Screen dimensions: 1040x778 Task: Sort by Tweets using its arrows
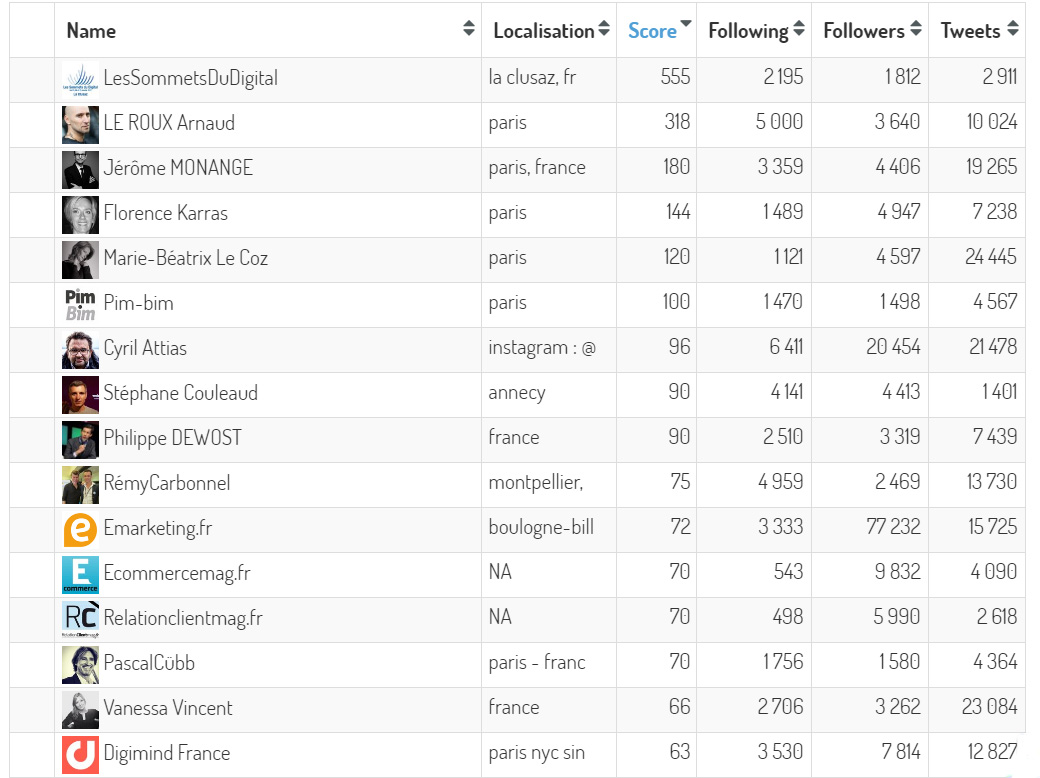pos(1013,29)
